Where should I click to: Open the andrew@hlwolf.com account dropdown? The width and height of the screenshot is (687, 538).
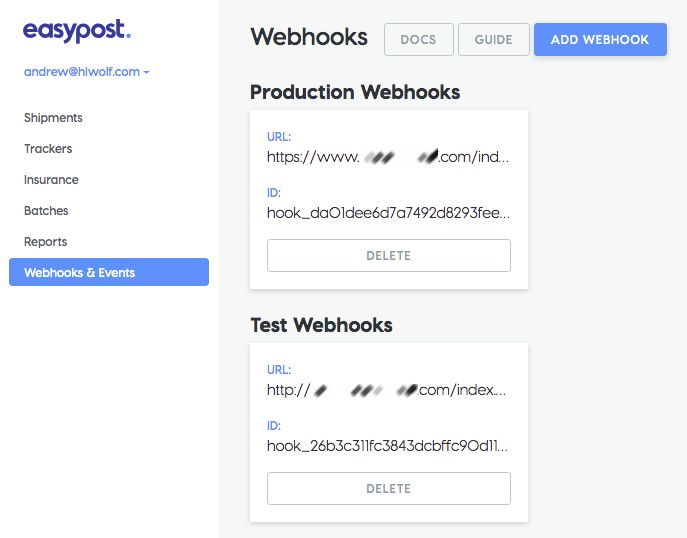[x=87, y=72]
